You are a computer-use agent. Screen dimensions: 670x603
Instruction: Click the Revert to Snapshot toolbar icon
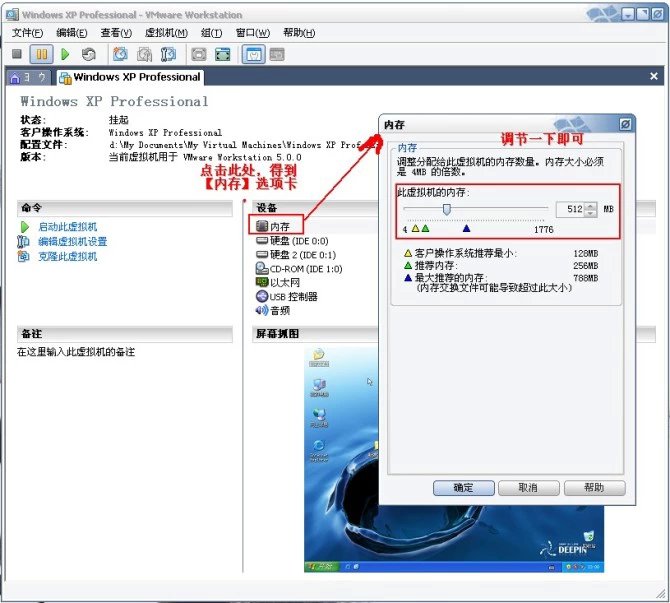(144, 54)
